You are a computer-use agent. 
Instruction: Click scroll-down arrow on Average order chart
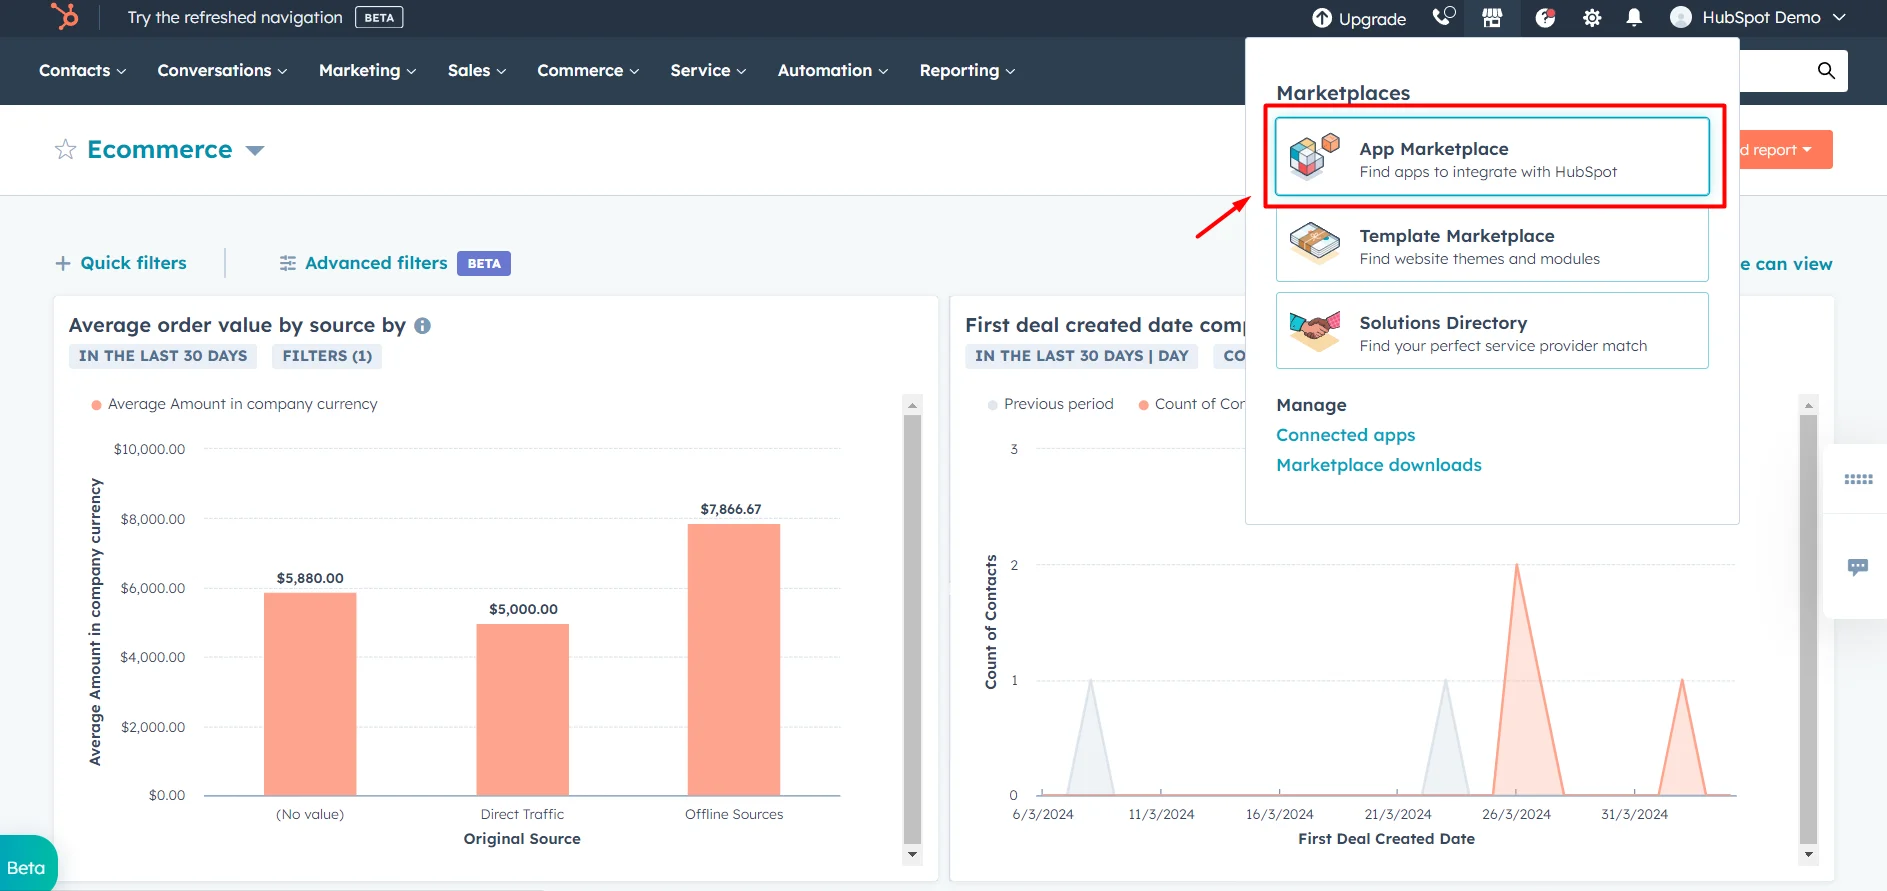912,854
